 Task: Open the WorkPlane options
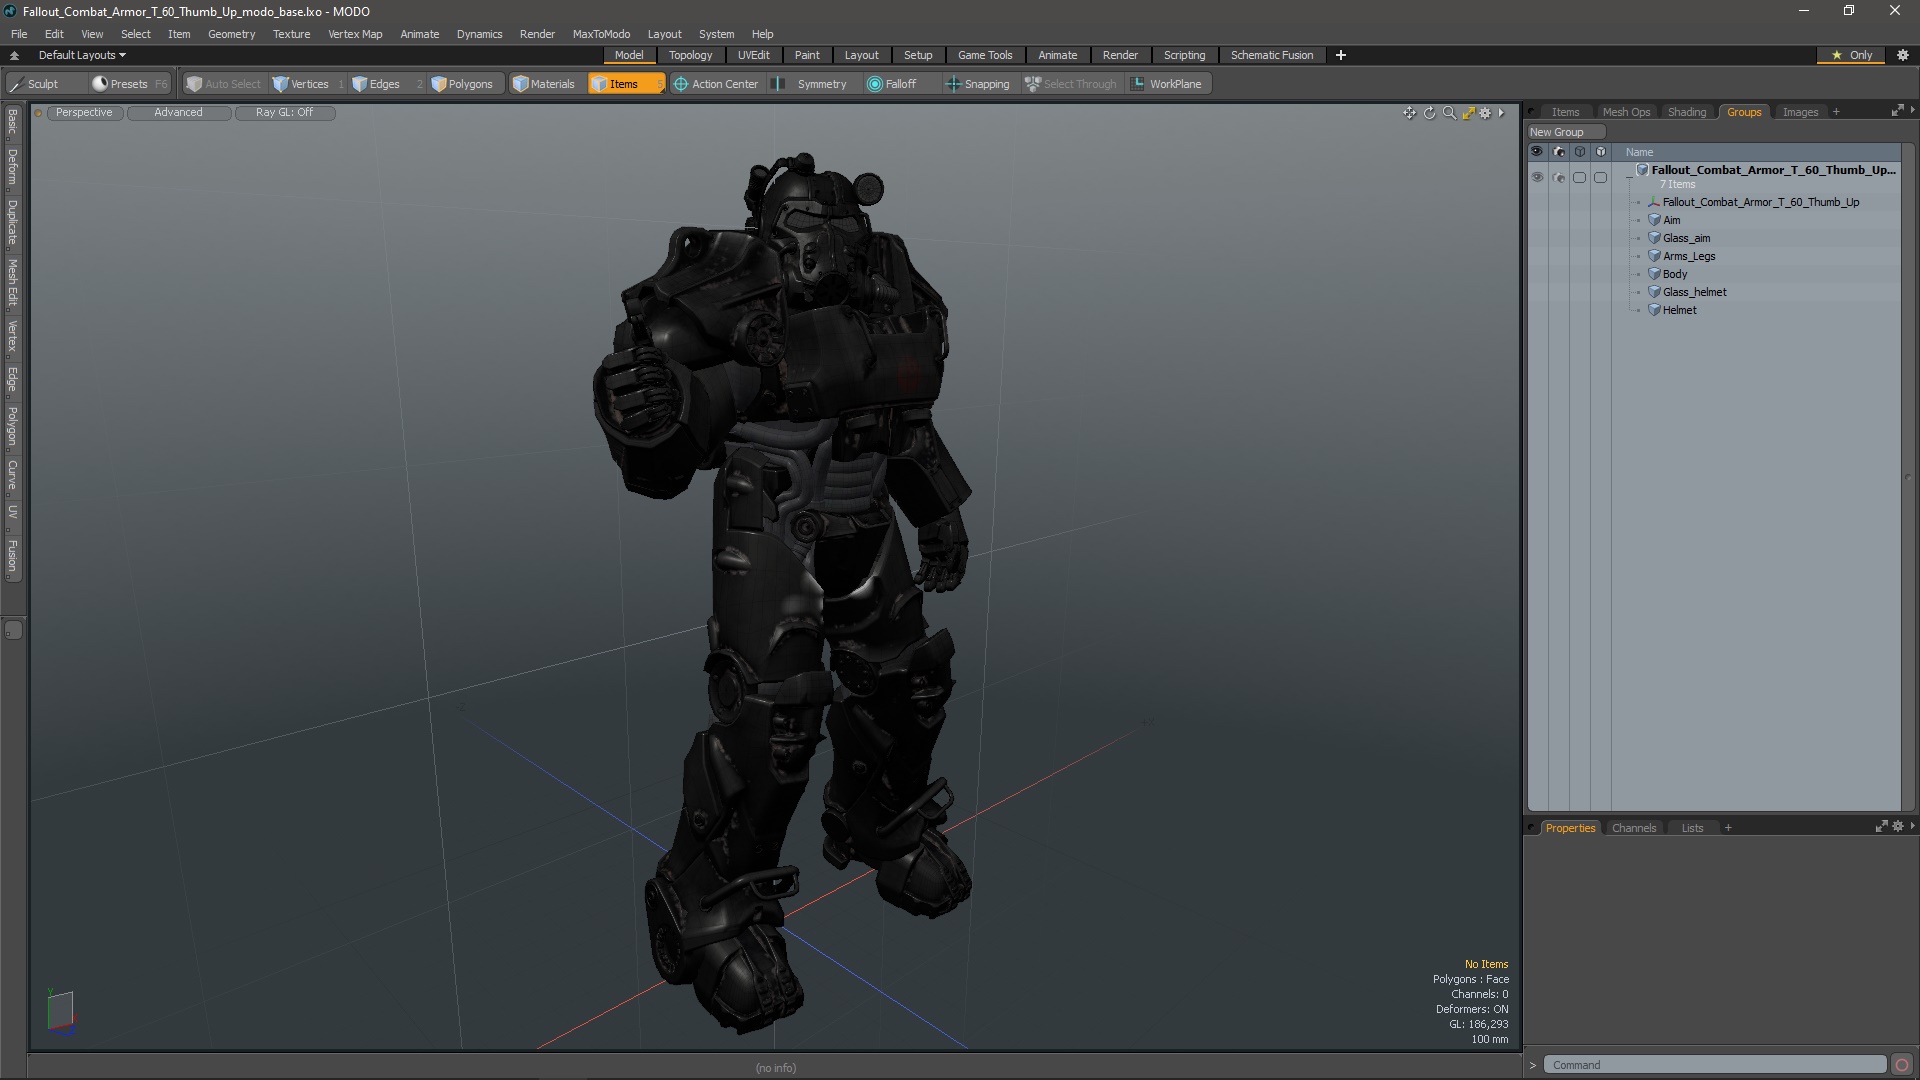click(x=1167, y=84)
